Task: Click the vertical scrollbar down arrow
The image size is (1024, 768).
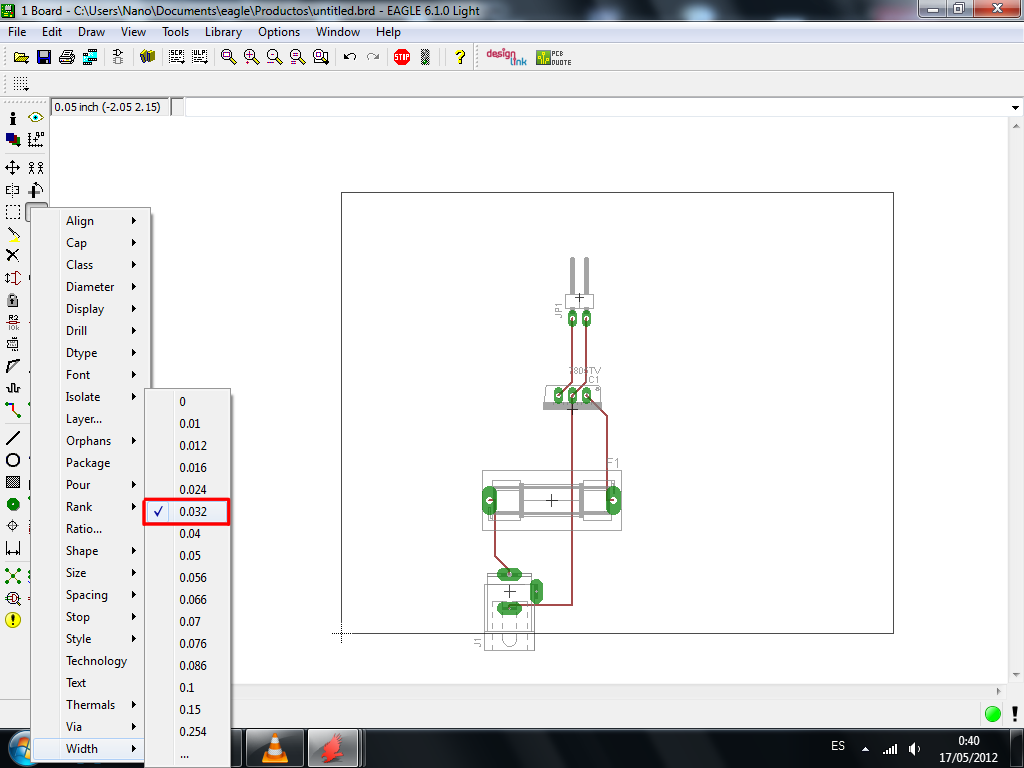Action: point(1016,675)
